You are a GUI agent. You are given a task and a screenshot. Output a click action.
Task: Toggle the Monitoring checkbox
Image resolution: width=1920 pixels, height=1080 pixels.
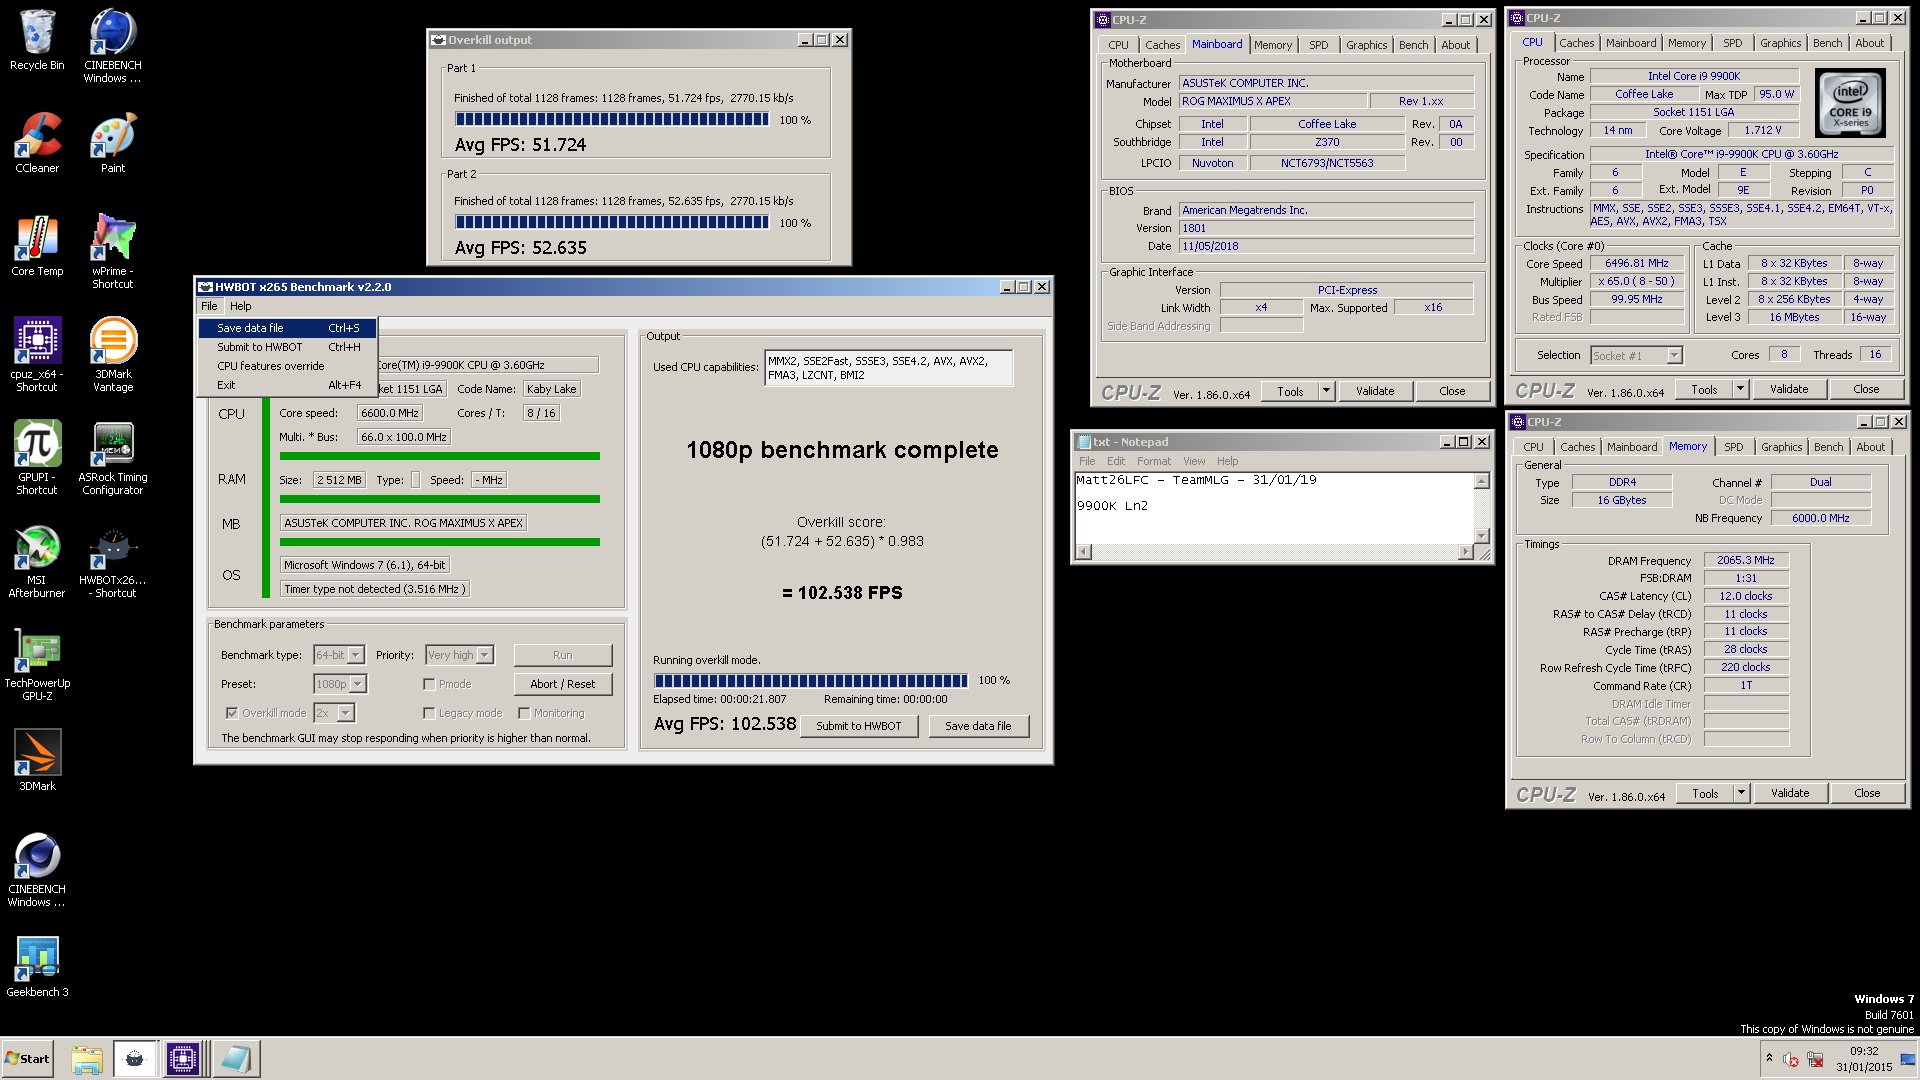pos(524,713)
